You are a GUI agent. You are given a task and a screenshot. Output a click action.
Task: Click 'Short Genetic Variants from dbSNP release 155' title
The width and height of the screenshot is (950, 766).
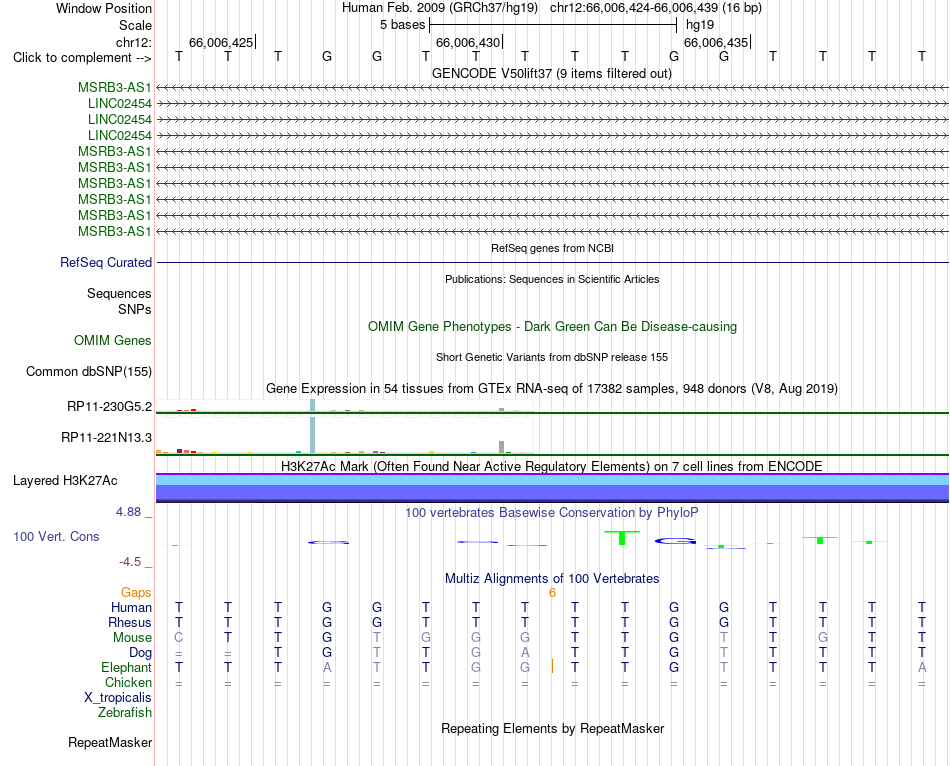point(552,358)
